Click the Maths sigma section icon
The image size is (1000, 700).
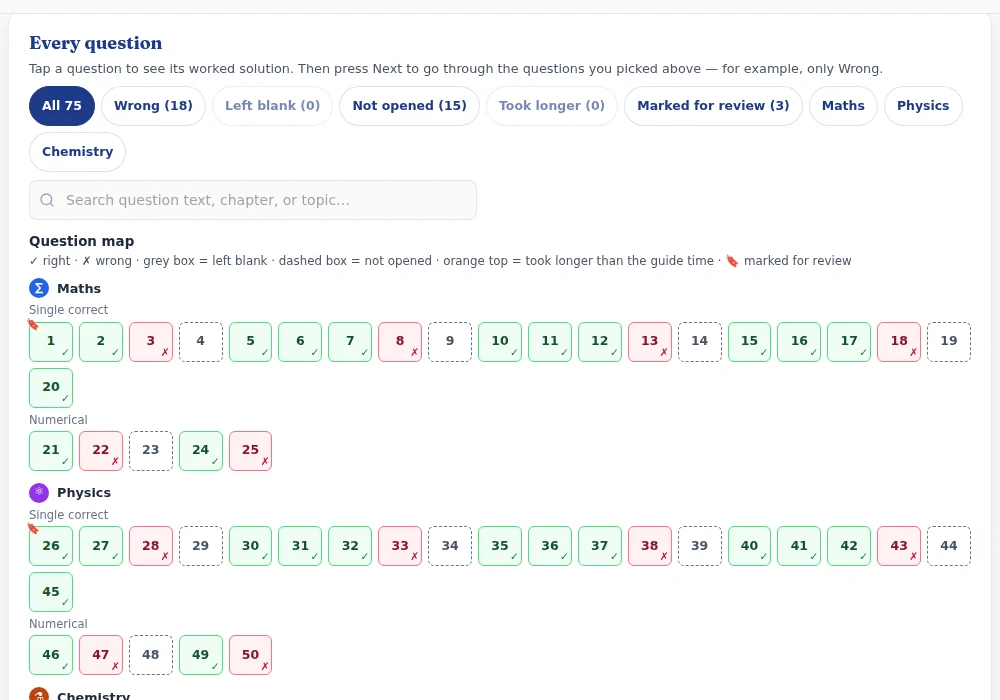pos(39,288)
